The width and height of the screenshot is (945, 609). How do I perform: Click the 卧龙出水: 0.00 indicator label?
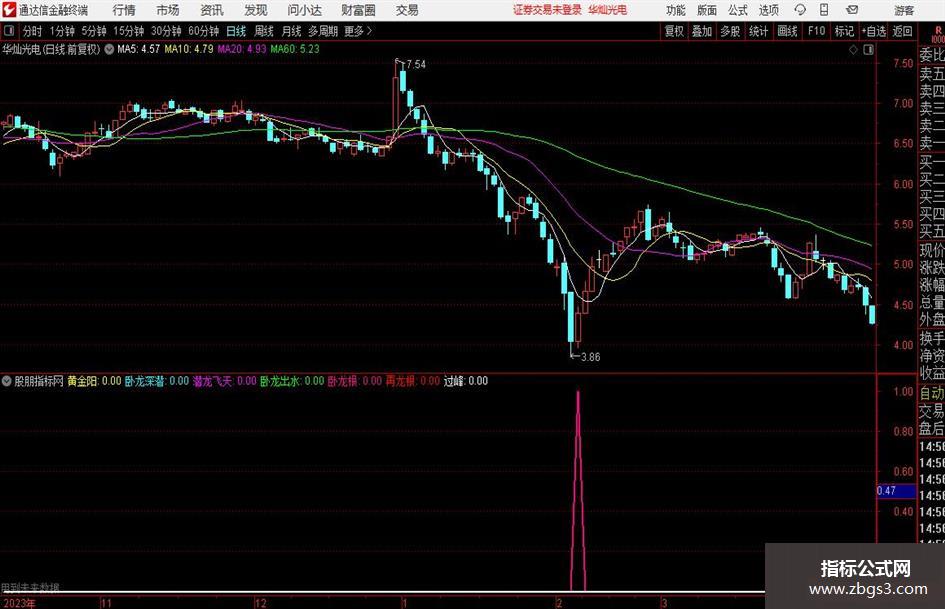tap(292, 380)
